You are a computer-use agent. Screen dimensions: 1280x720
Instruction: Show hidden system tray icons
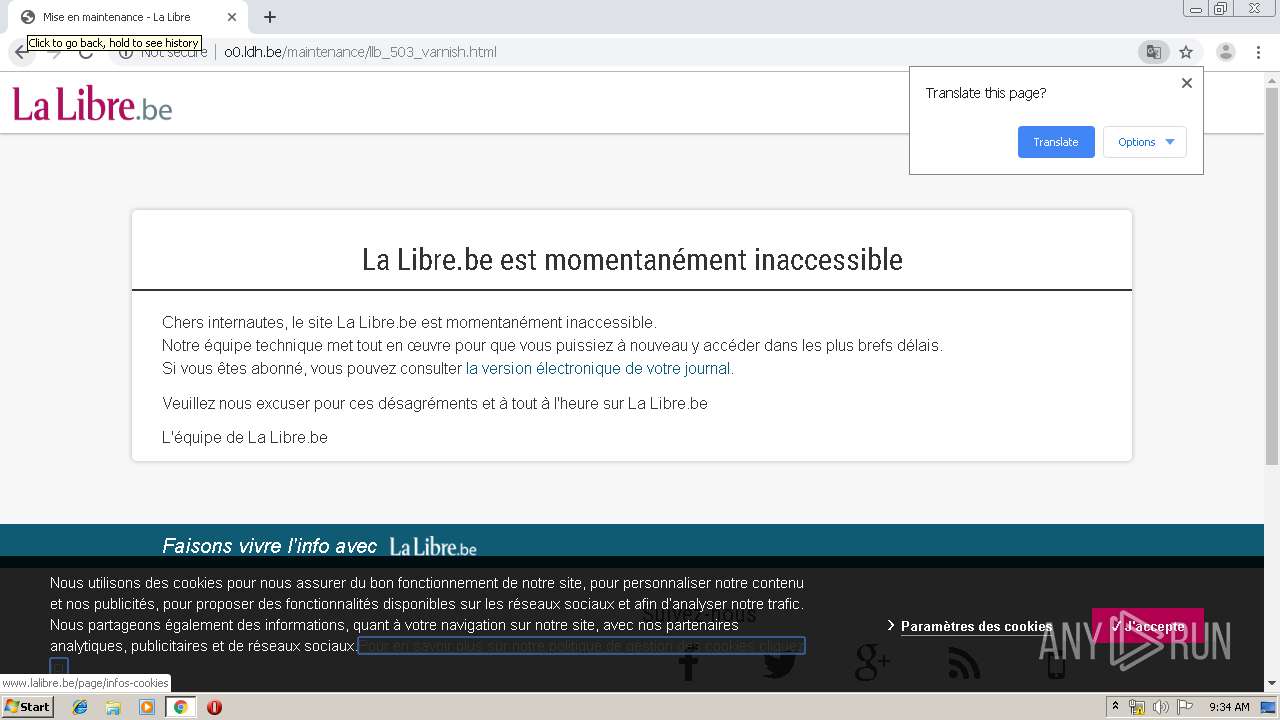[1116, 707]
